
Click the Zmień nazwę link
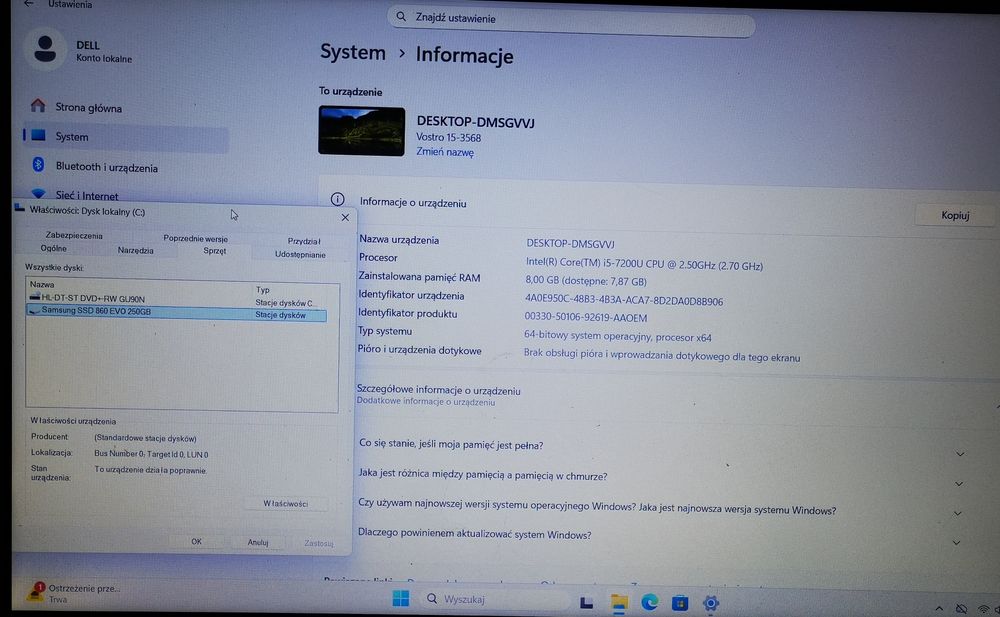[445, 152]
